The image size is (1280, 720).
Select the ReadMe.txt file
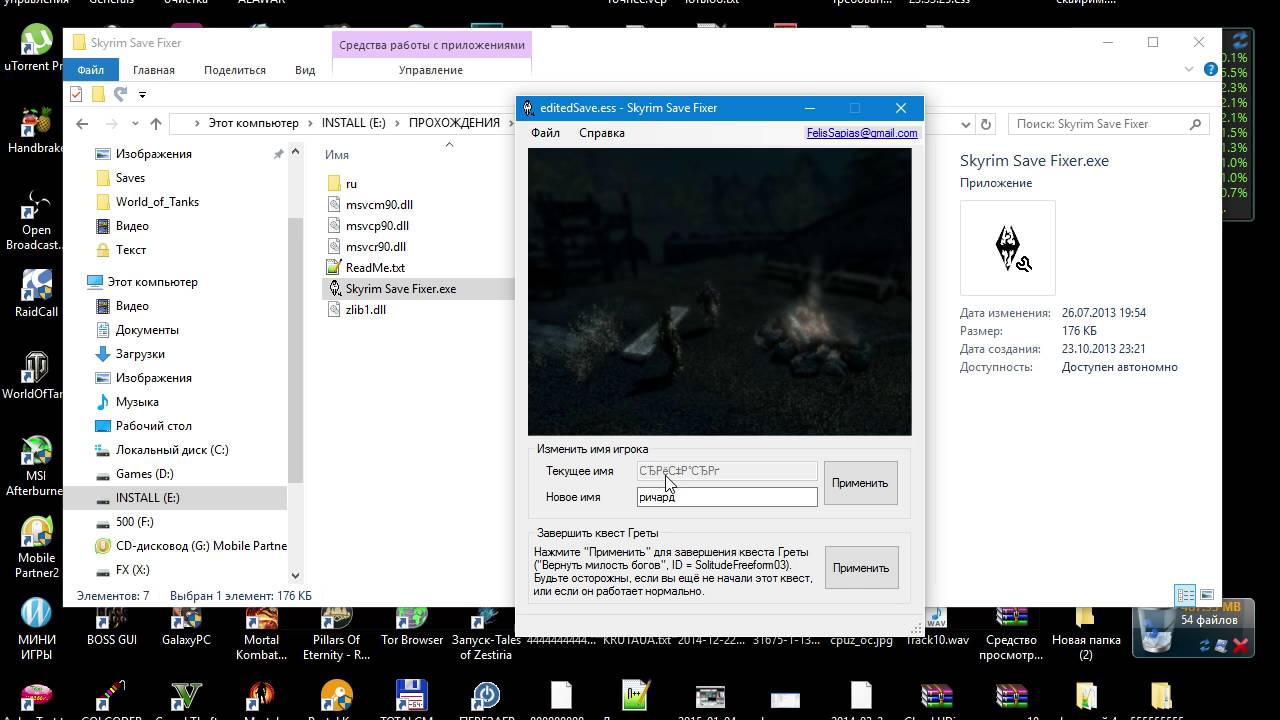click(375, 268)
